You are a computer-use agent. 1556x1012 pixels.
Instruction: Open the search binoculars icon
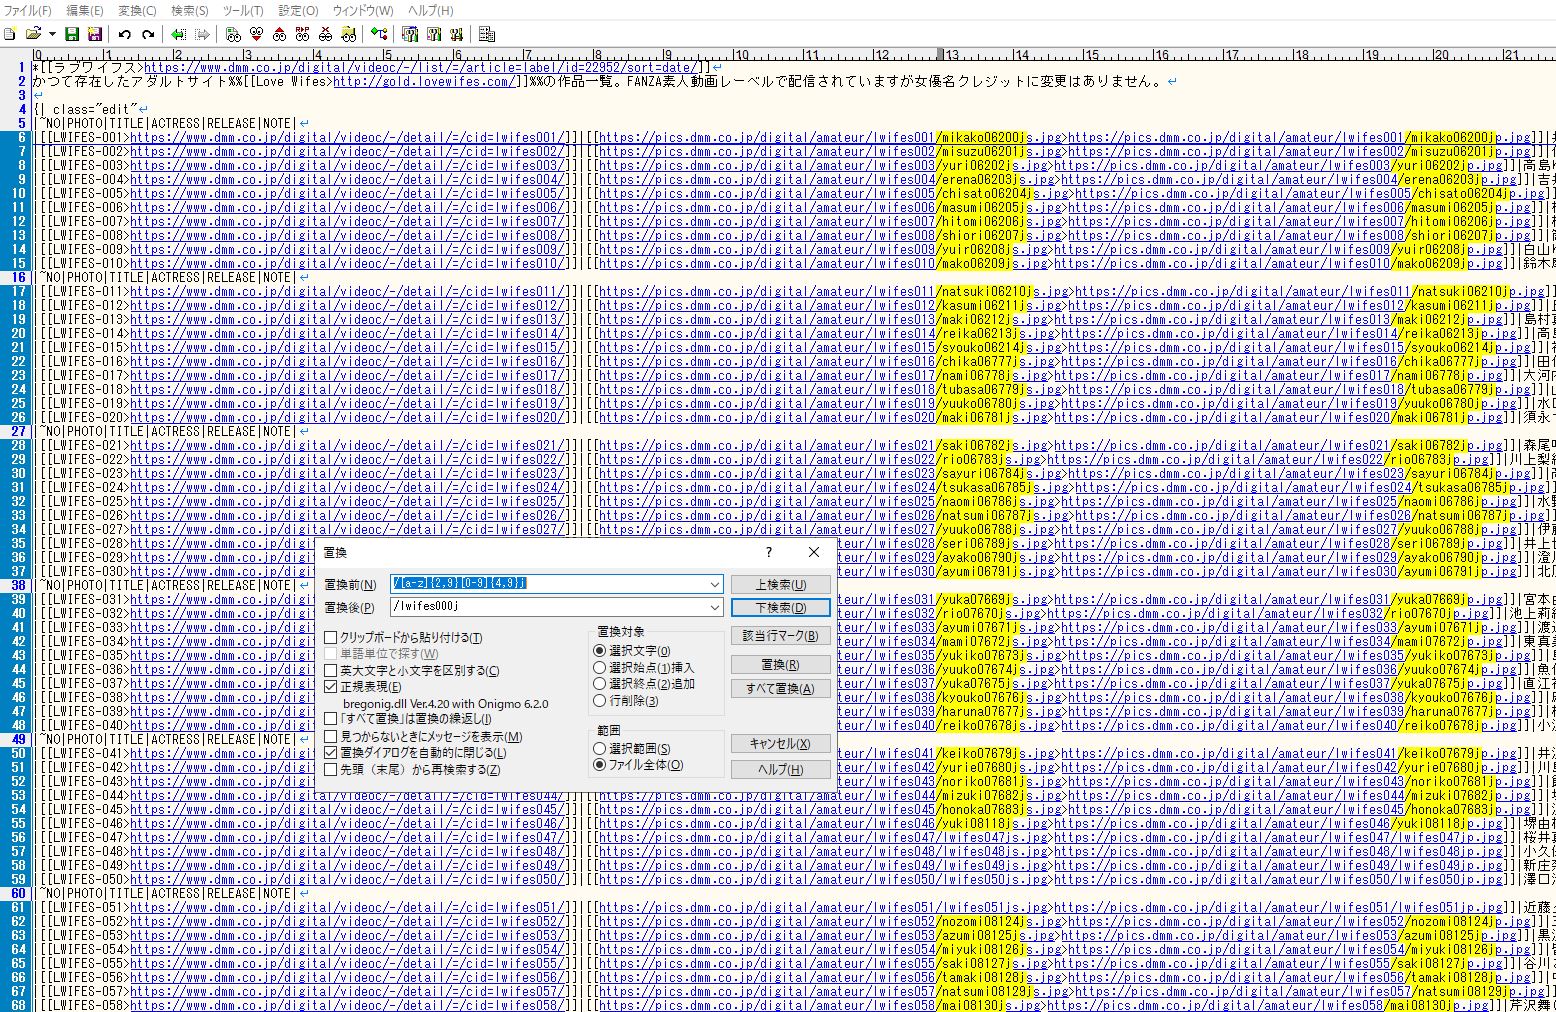click(233, 34)
